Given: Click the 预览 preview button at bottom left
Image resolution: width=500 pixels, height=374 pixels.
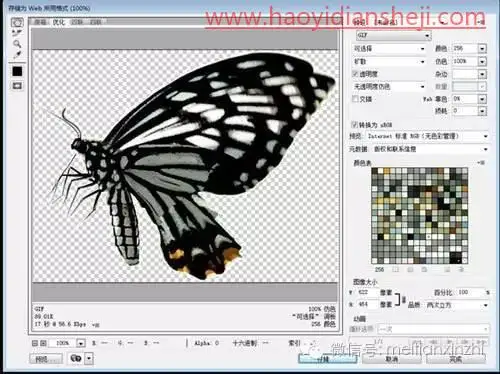Looking at the screenshot, I should pyautogui.click(x=46, y=359).
